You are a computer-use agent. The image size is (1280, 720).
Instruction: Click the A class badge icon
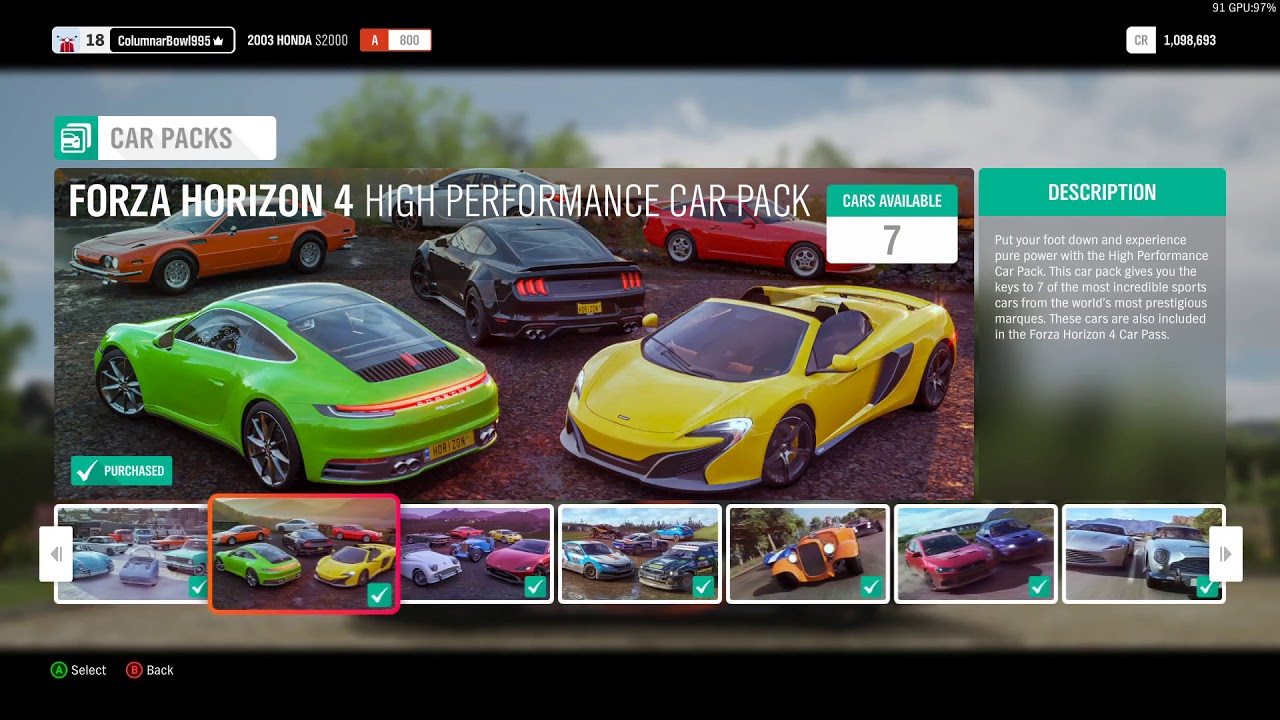375,41
